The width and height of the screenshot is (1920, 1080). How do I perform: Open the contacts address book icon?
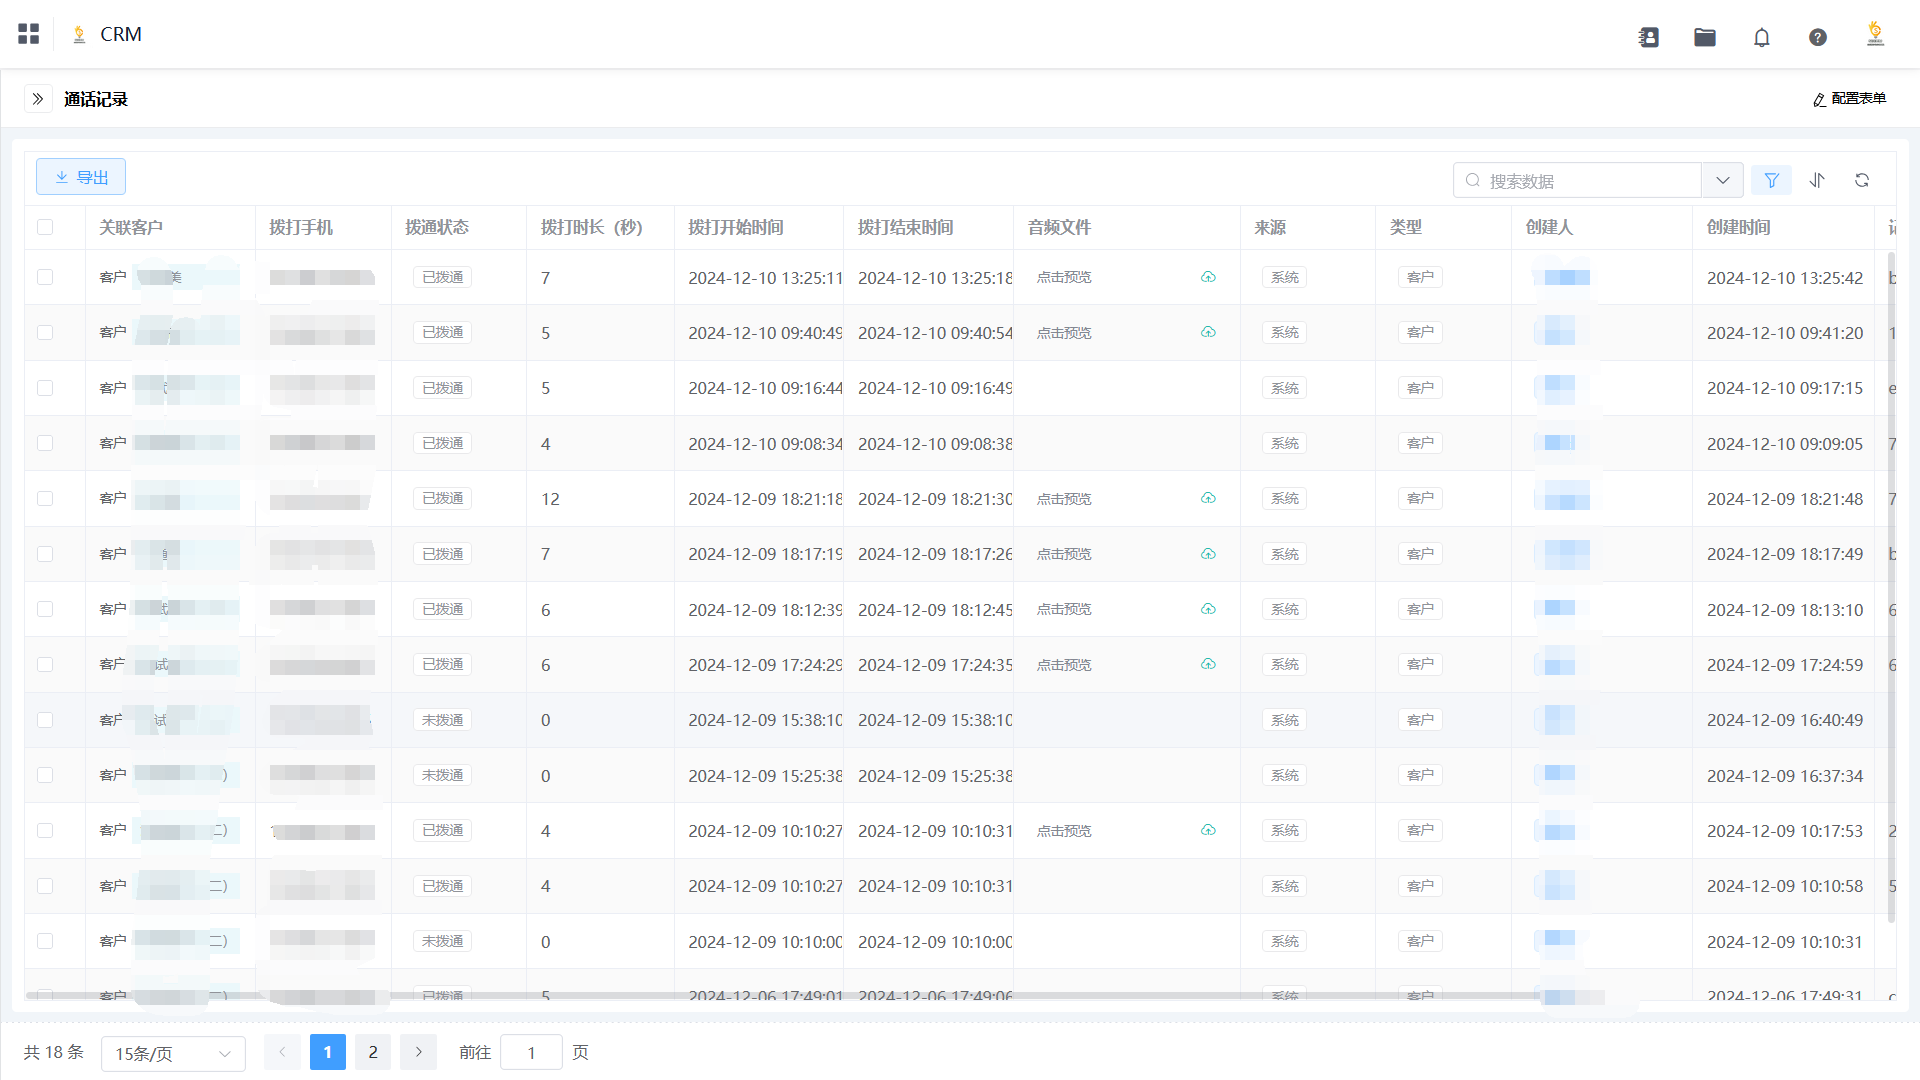pos(1649,37)
